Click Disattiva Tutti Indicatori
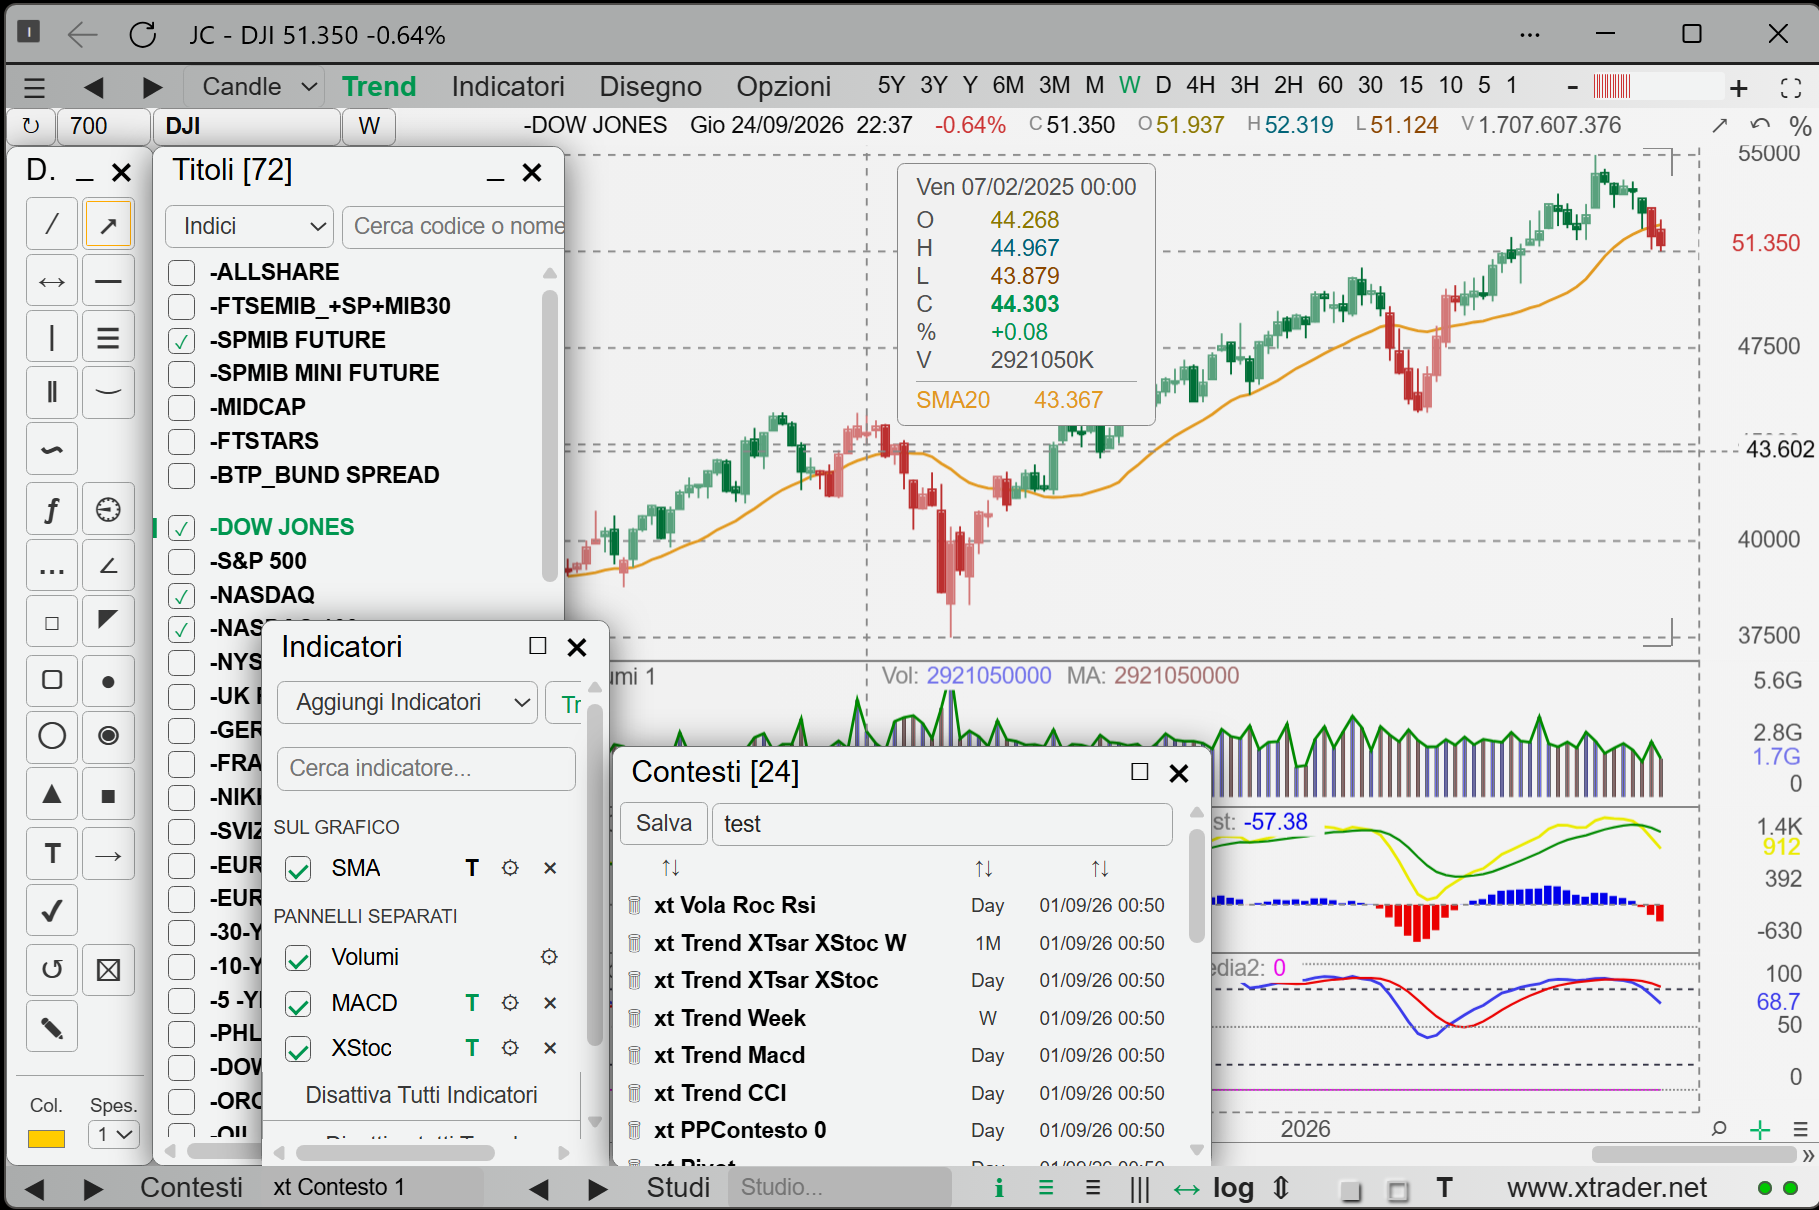Screen dimensions: 1819x1210 (x=421, y=1095)
